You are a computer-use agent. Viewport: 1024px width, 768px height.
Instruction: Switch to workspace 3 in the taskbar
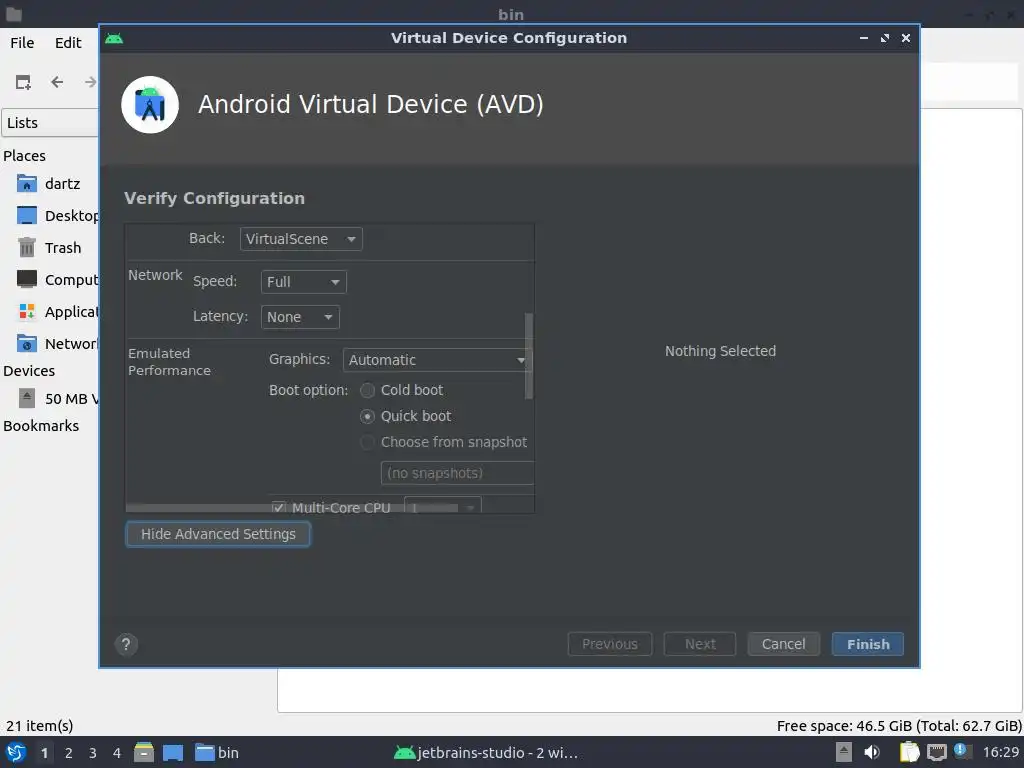(93, 753)
